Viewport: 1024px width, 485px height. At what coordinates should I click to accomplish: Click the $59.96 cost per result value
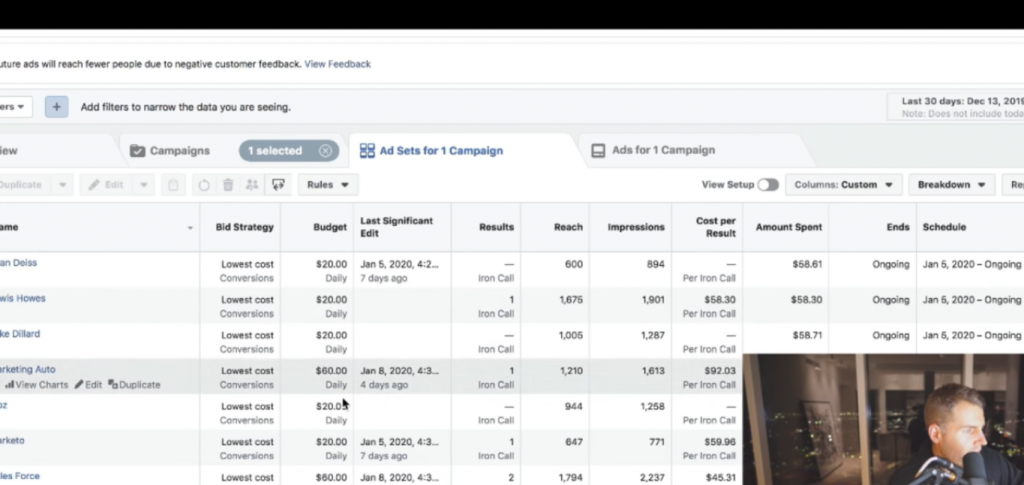pos(720,442)
